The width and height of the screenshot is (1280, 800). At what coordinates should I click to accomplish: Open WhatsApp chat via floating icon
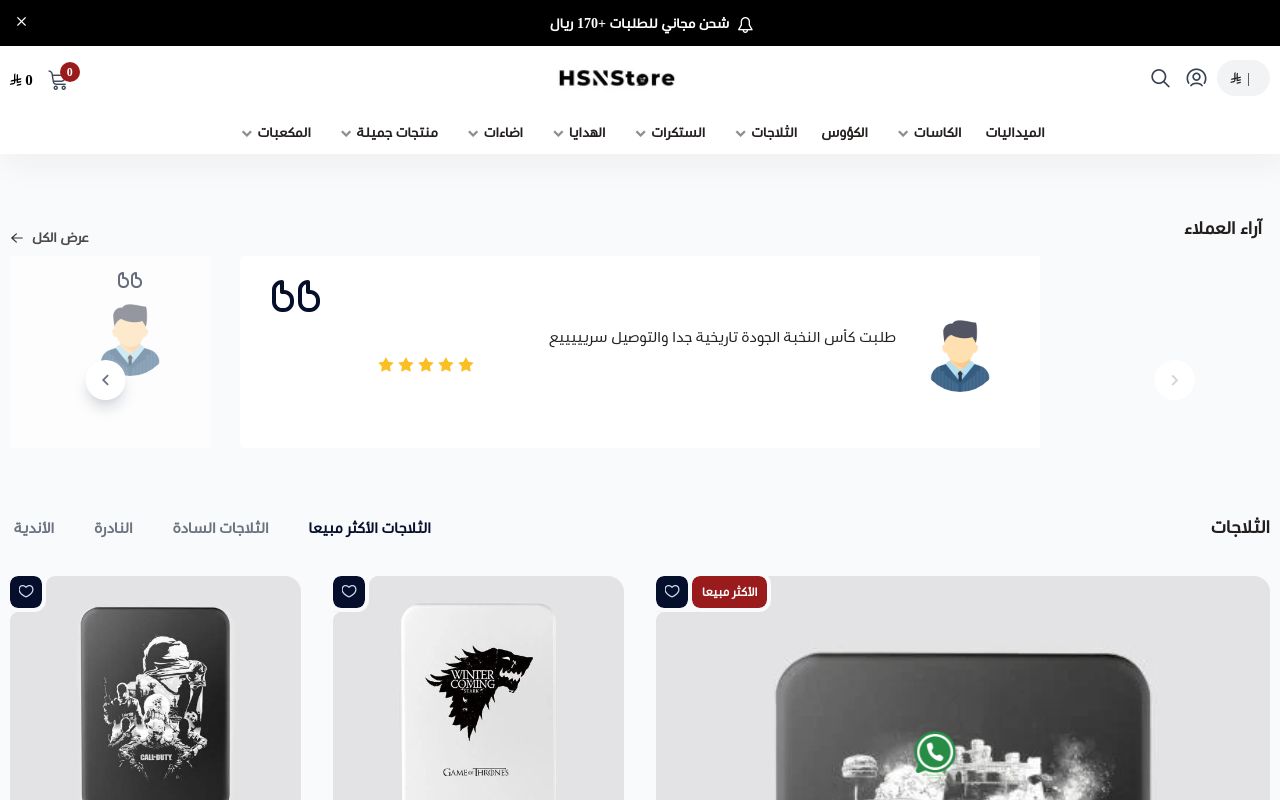934,752
